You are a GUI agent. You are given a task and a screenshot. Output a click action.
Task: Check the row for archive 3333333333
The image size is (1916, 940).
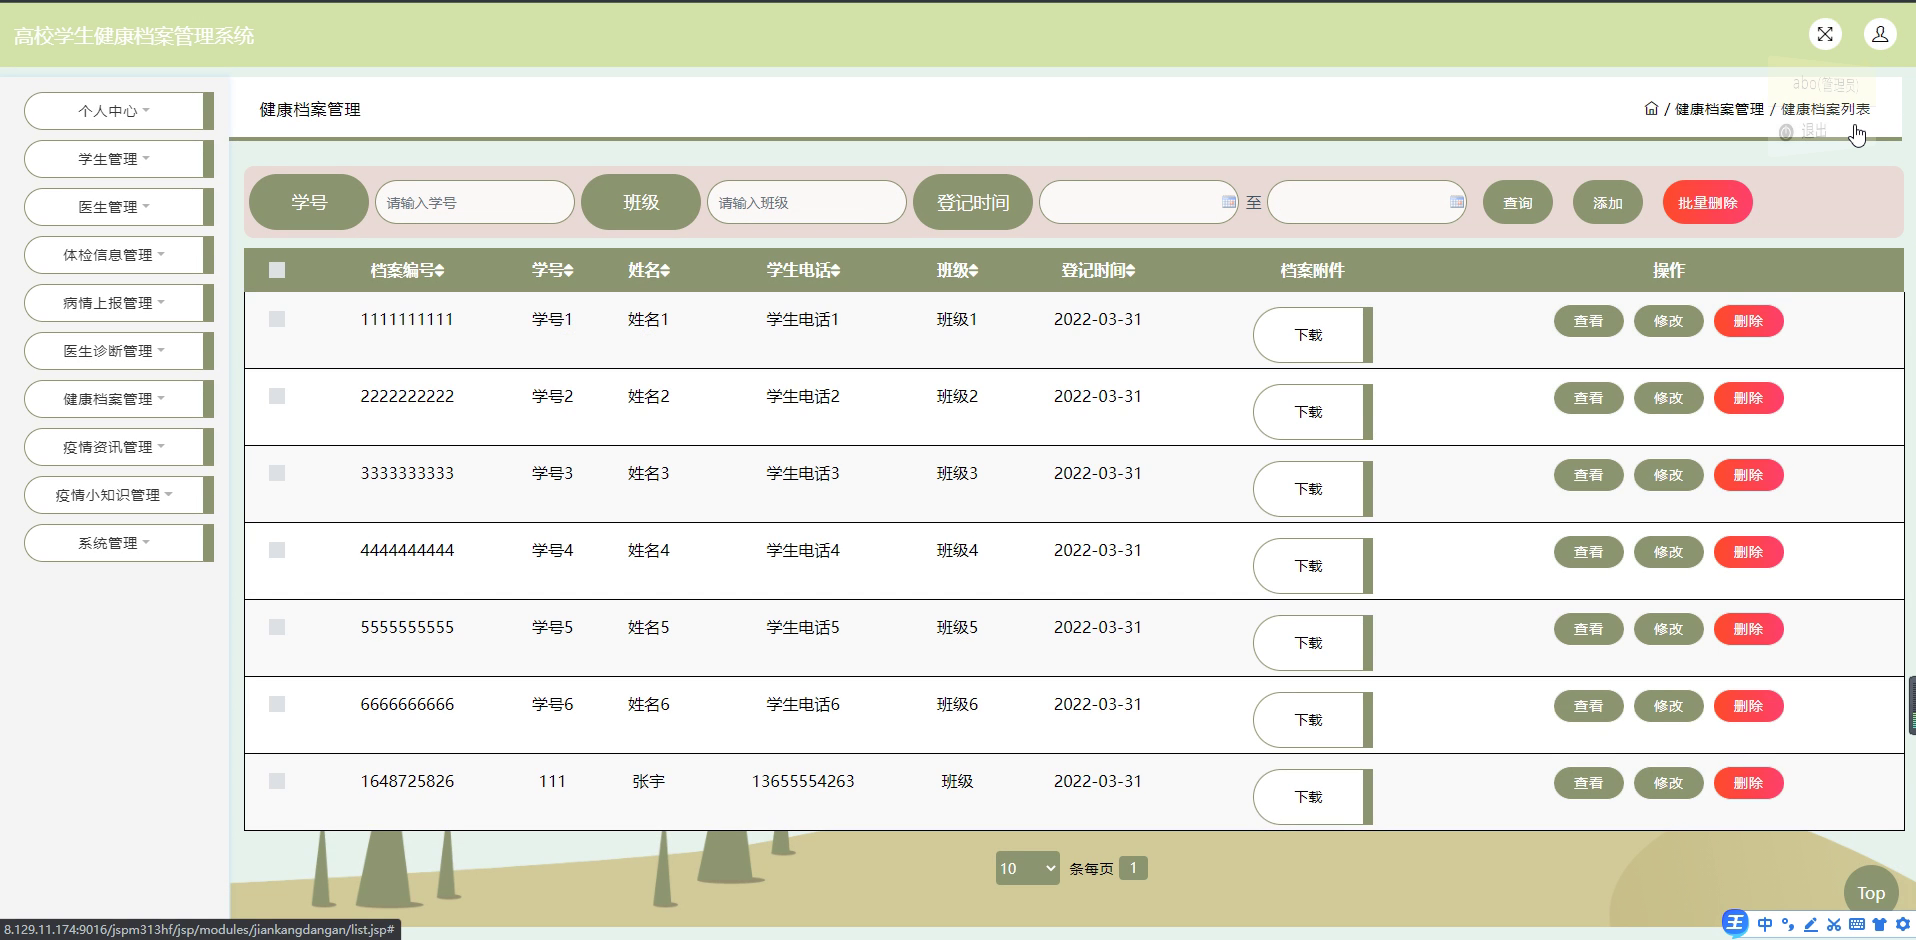(277, 473)
